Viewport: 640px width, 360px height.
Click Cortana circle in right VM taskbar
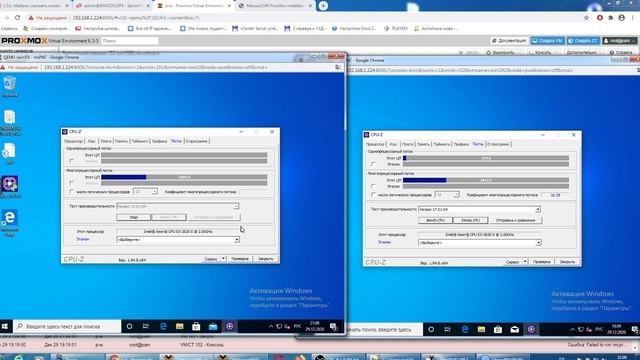point(431,329)
